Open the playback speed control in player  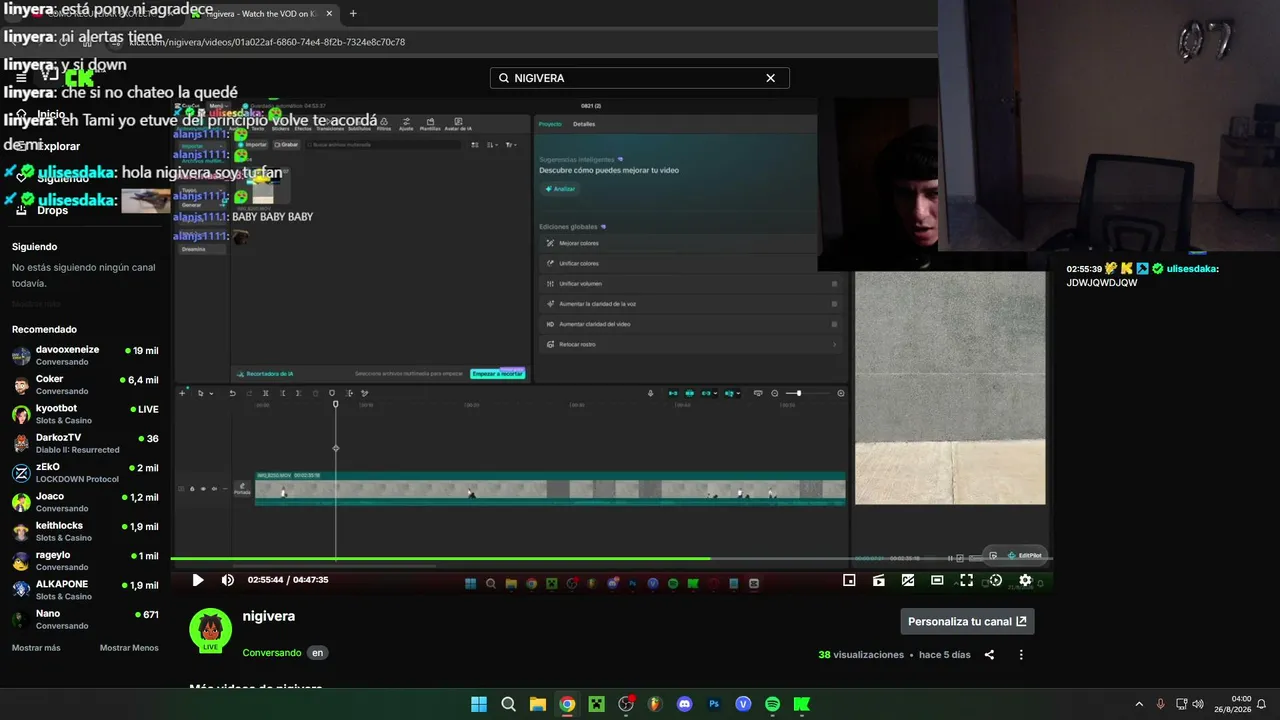pos(995,580)
